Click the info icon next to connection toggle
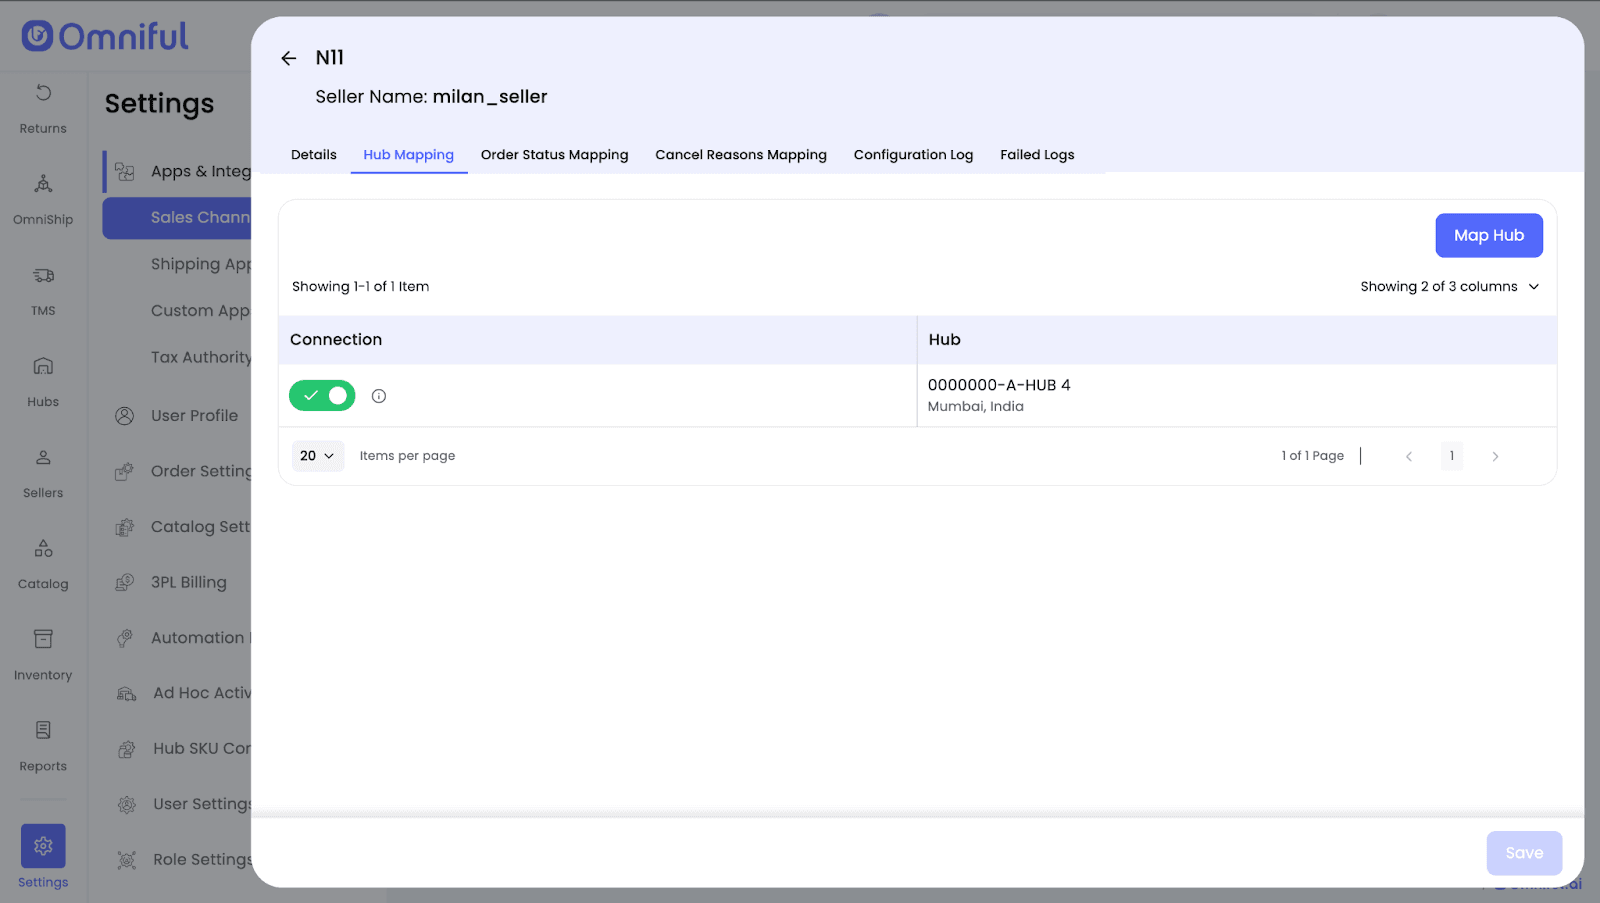 coord(379,396)
